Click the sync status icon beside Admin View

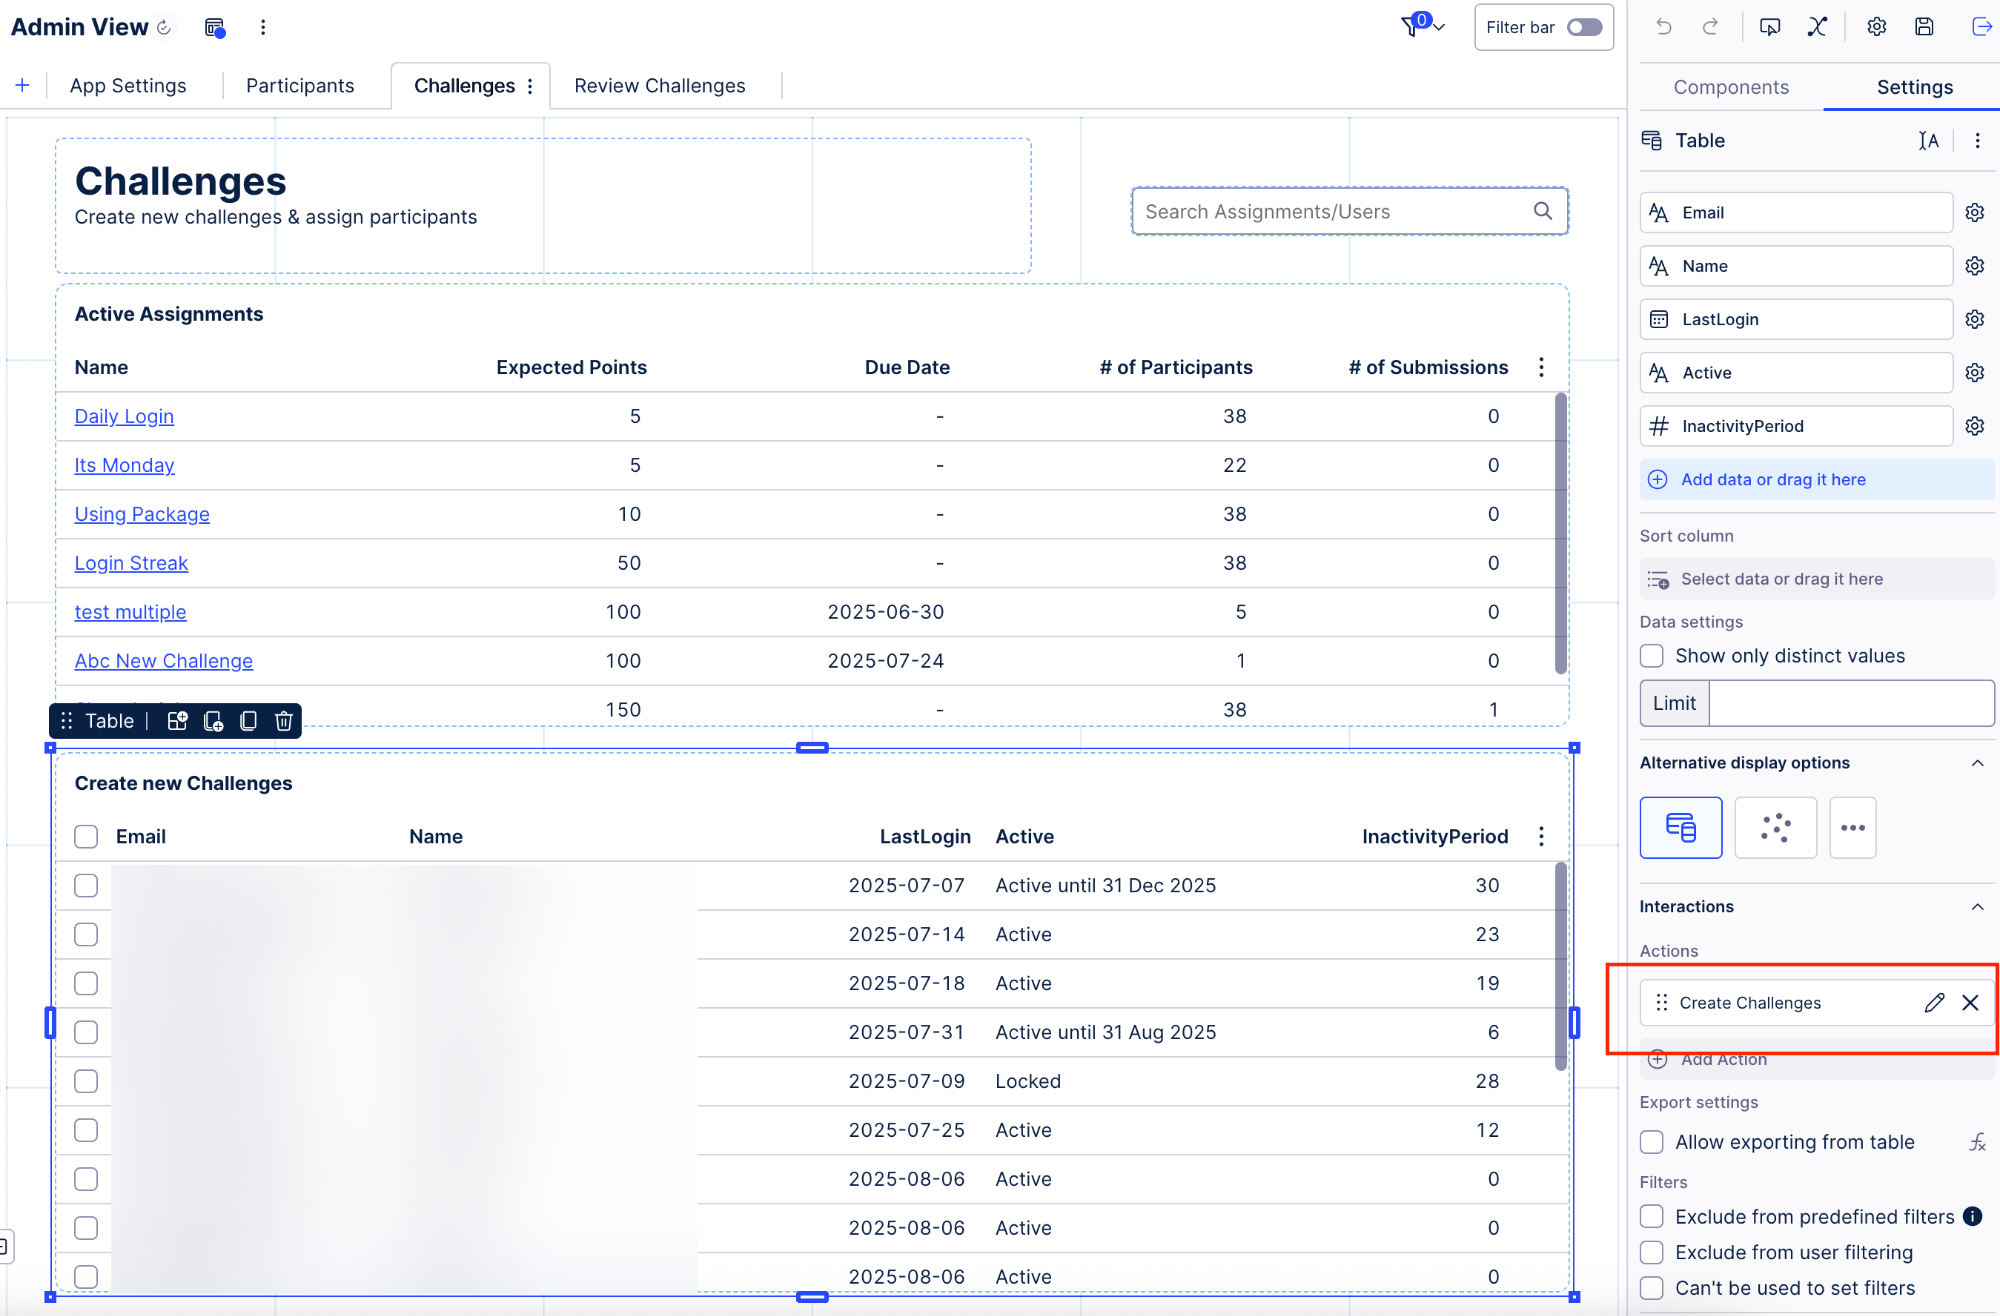pos(164,27)
